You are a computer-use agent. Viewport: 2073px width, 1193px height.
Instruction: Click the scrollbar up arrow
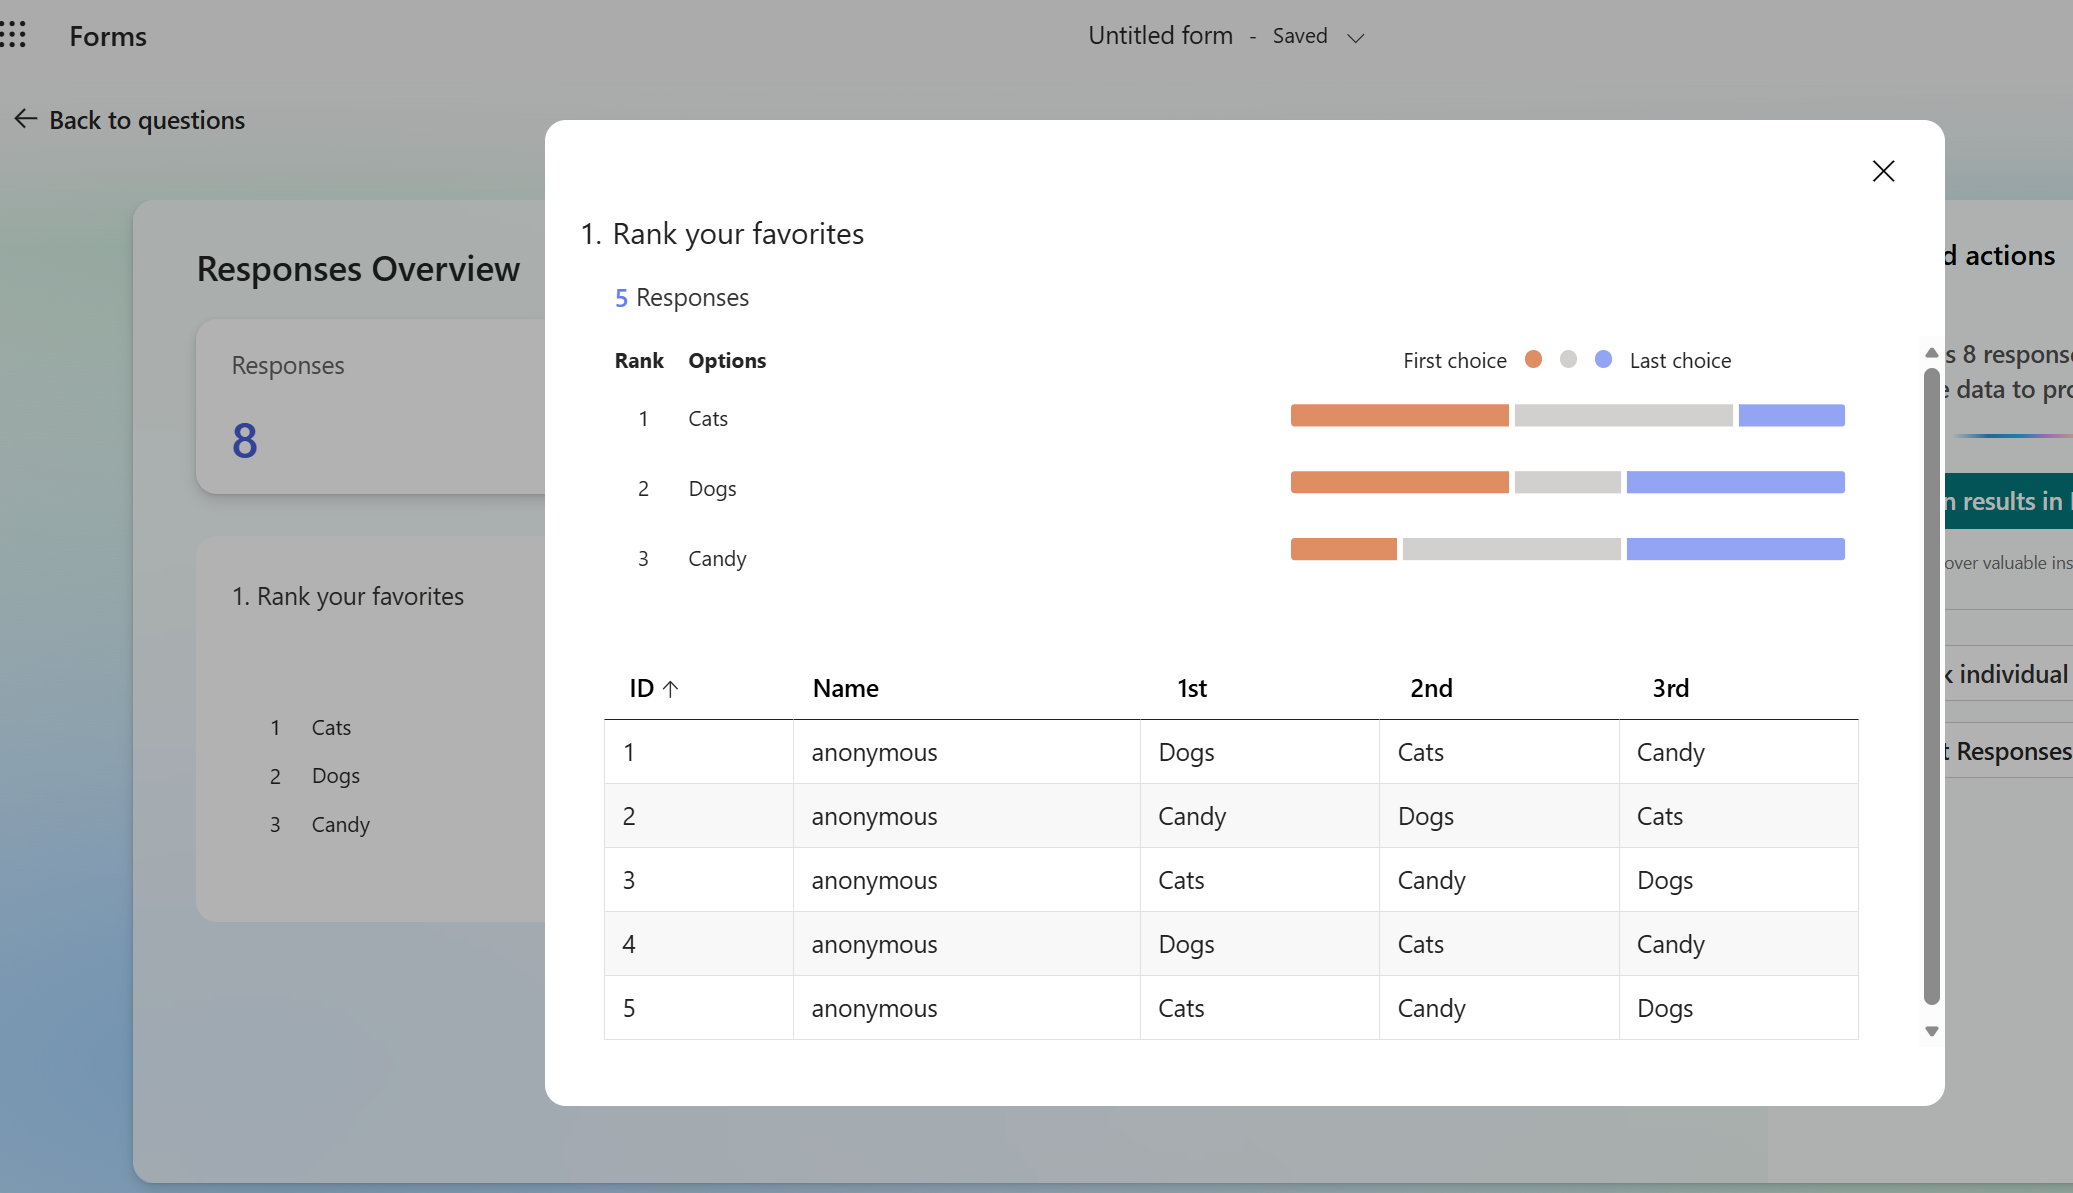tap(1932, 353)
